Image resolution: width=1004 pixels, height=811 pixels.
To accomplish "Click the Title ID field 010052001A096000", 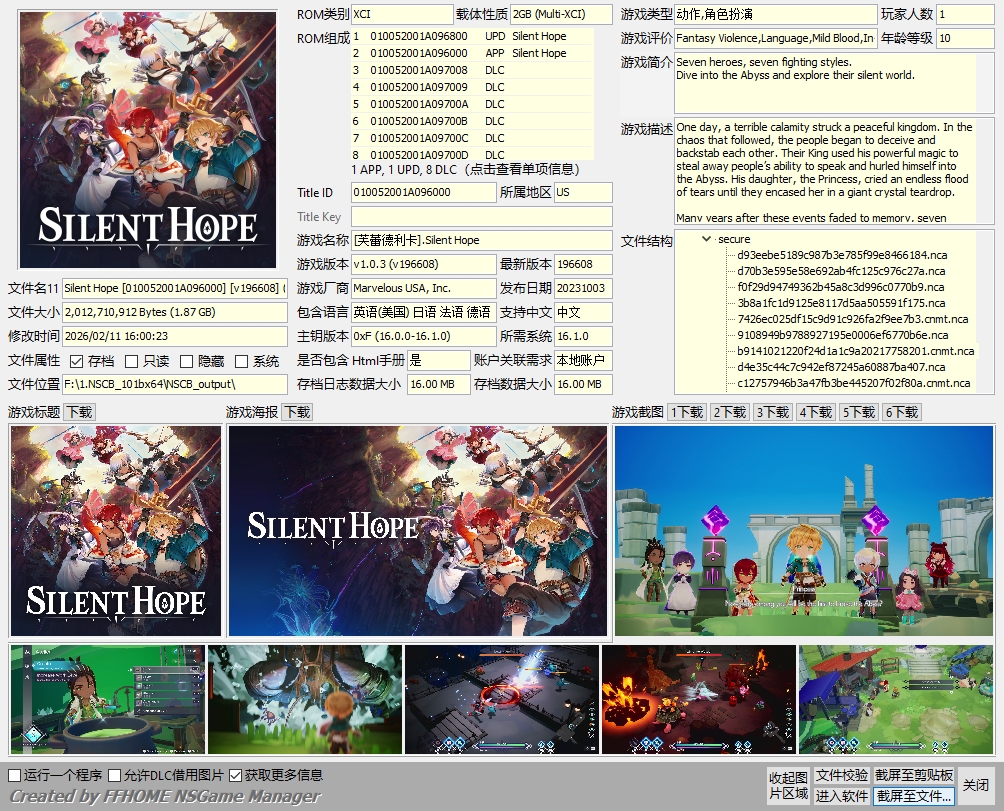I will pyautogui.click(x=423, y=193).
